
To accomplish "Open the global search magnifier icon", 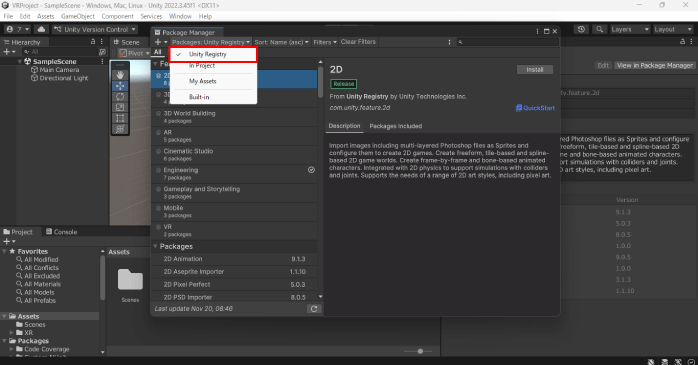I will click(600, 29).
